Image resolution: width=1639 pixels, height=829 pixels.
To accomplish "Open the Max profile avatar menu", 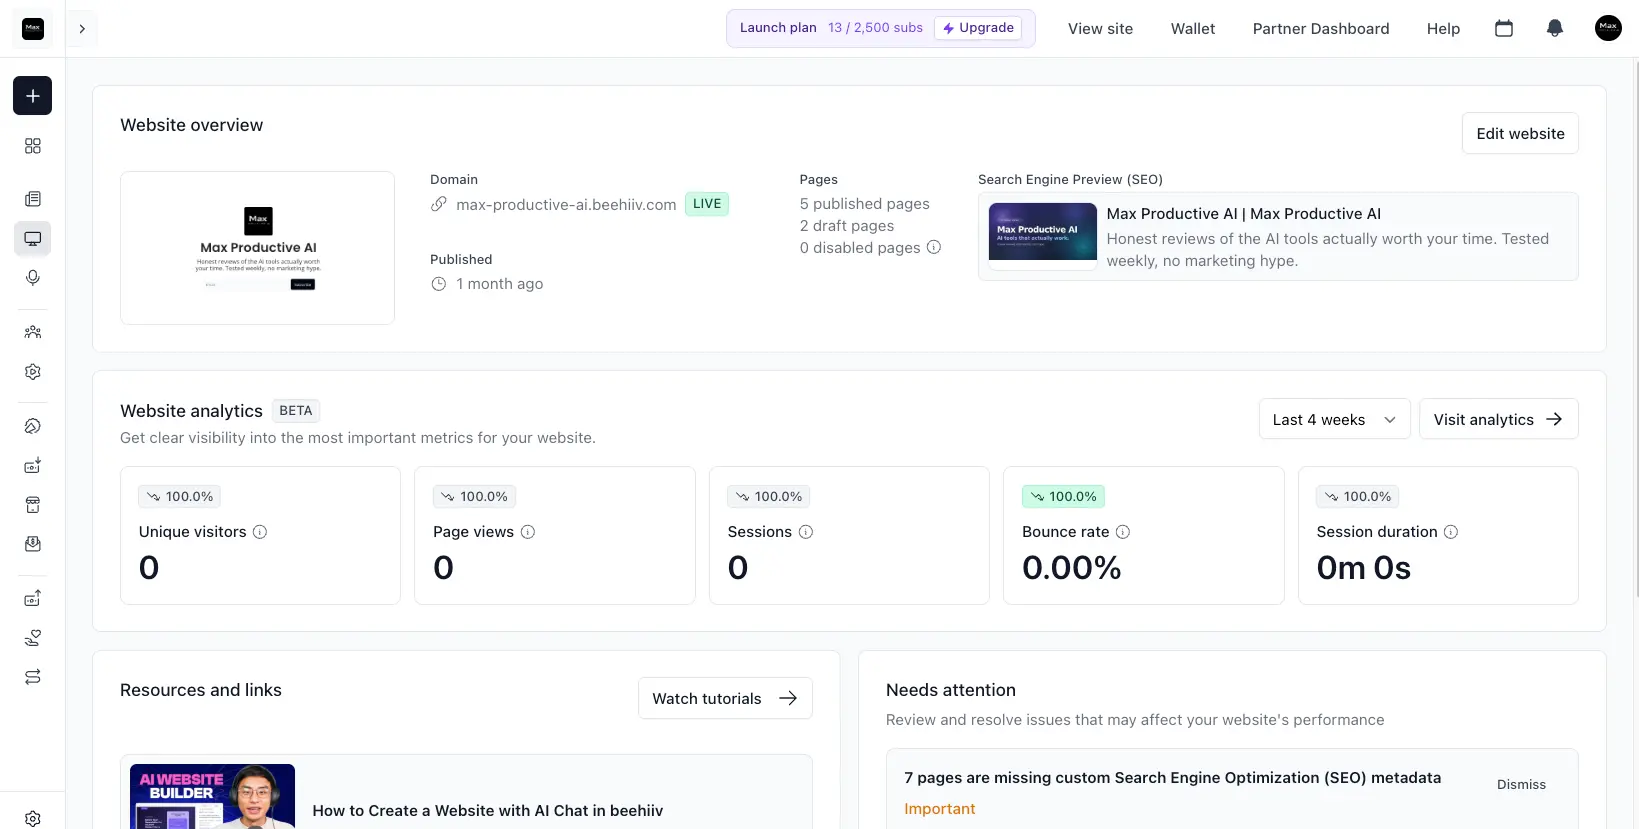I will coord(1608,28).
